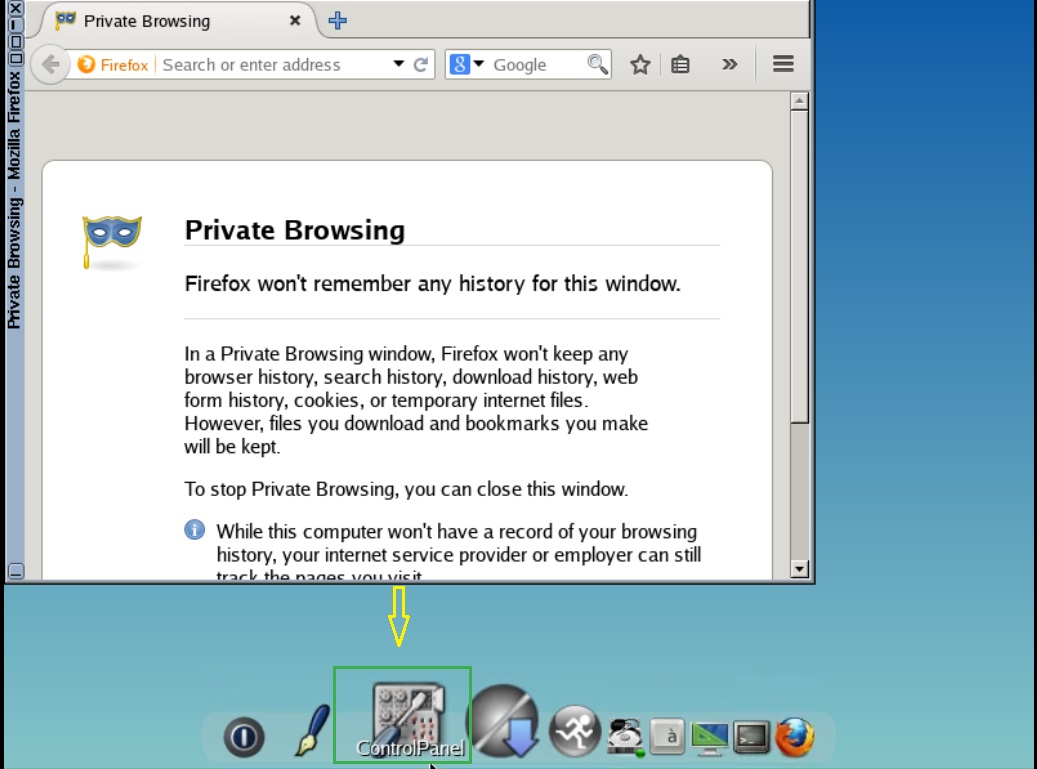
Task: Minimize the Firefox window from title bar
Action: (15, 25)
